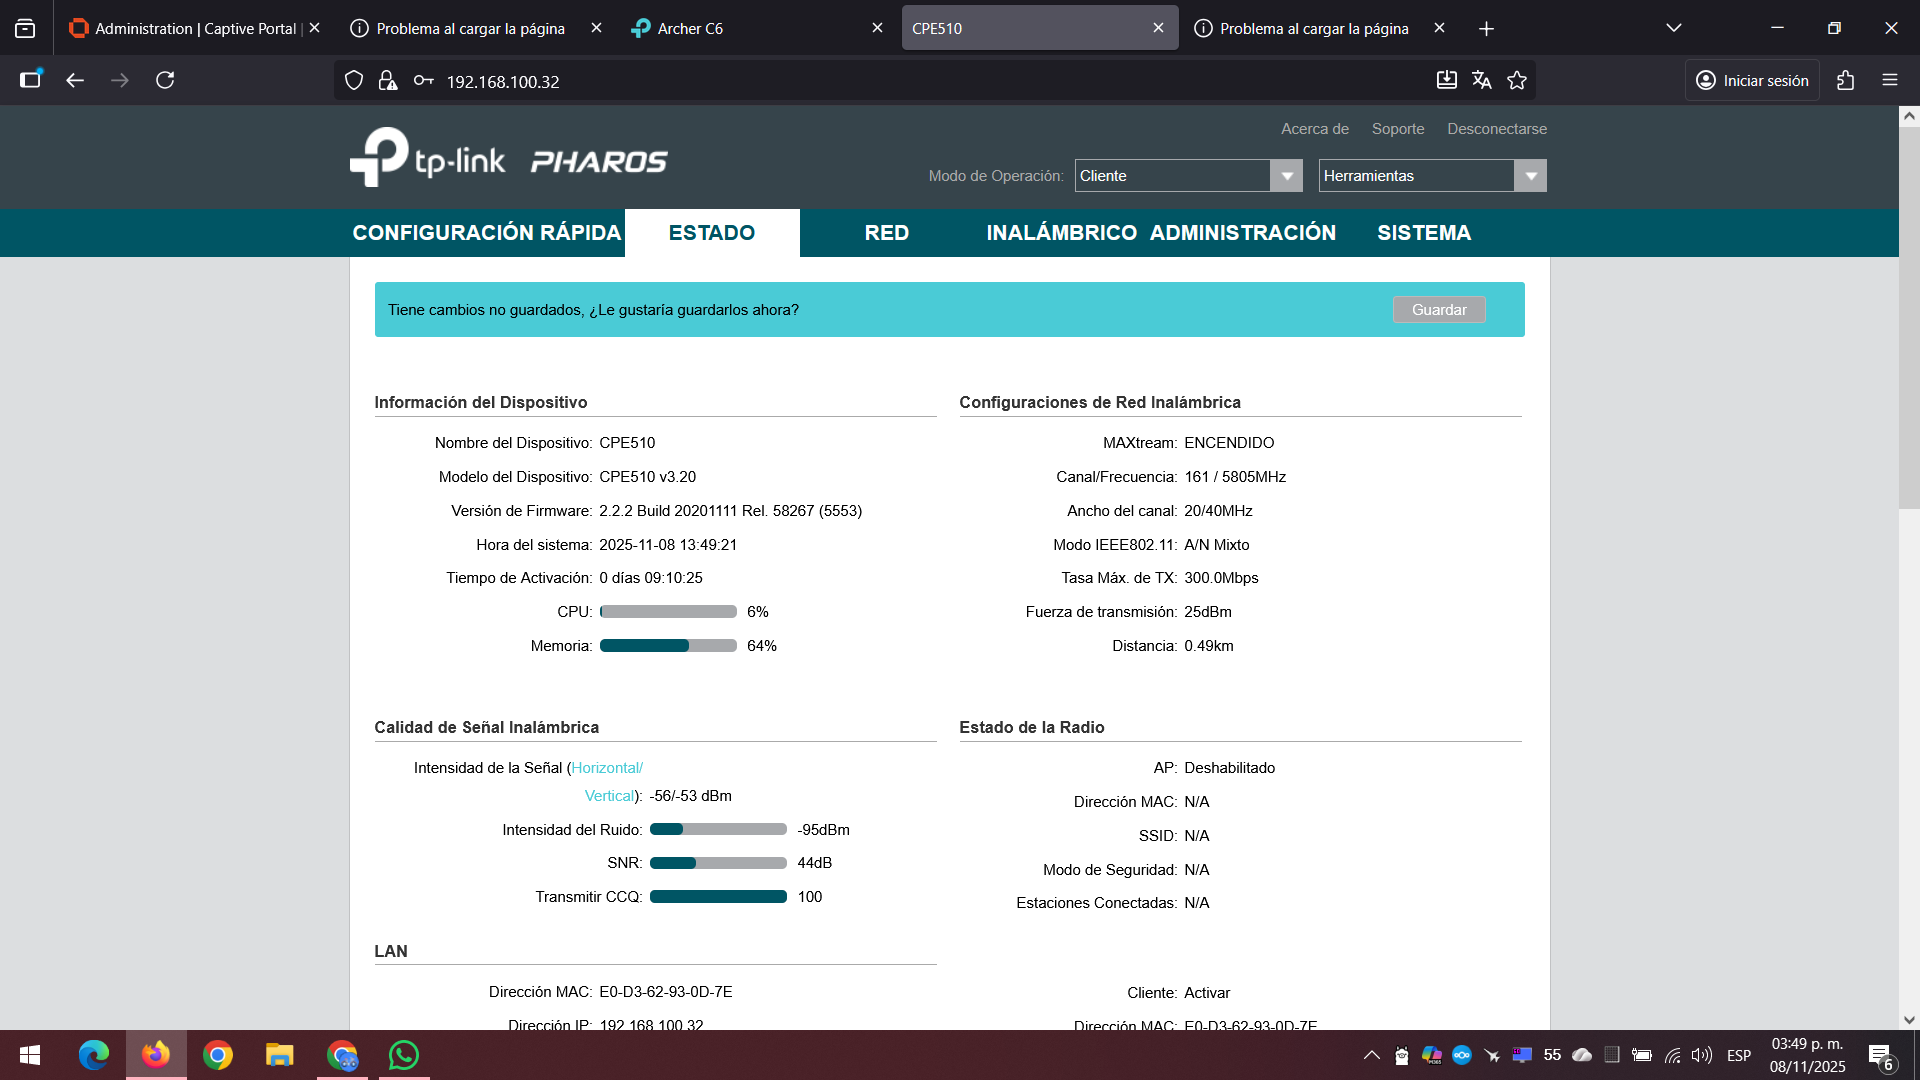Click Desconectarse to log out
Viewport: 1920px width, 1080px height.
(1497, 129)
